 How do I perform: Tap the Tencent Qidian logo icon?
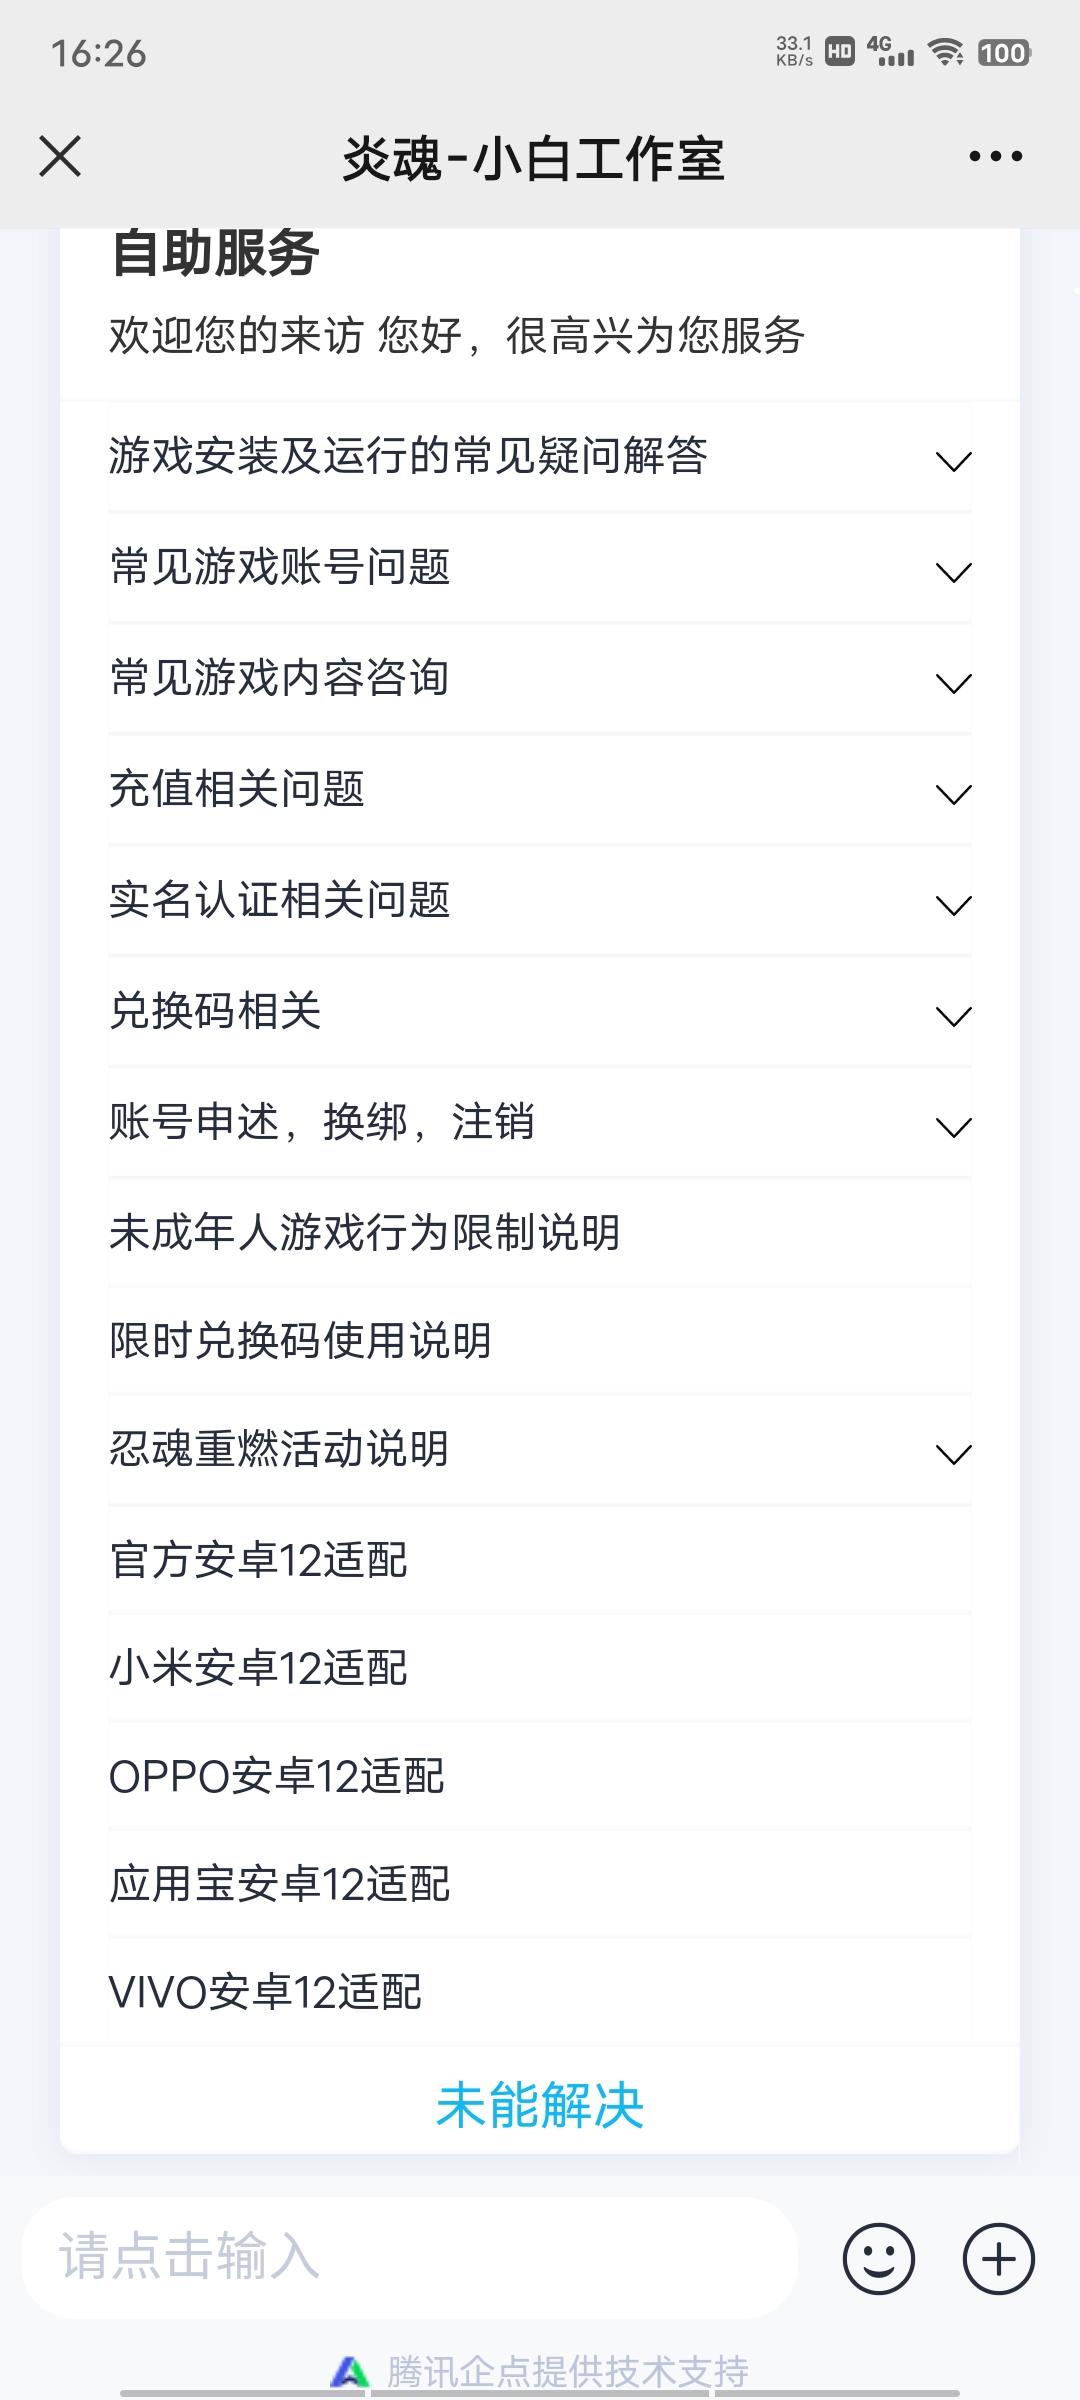pyautogui.click(x=350, y=2371)
